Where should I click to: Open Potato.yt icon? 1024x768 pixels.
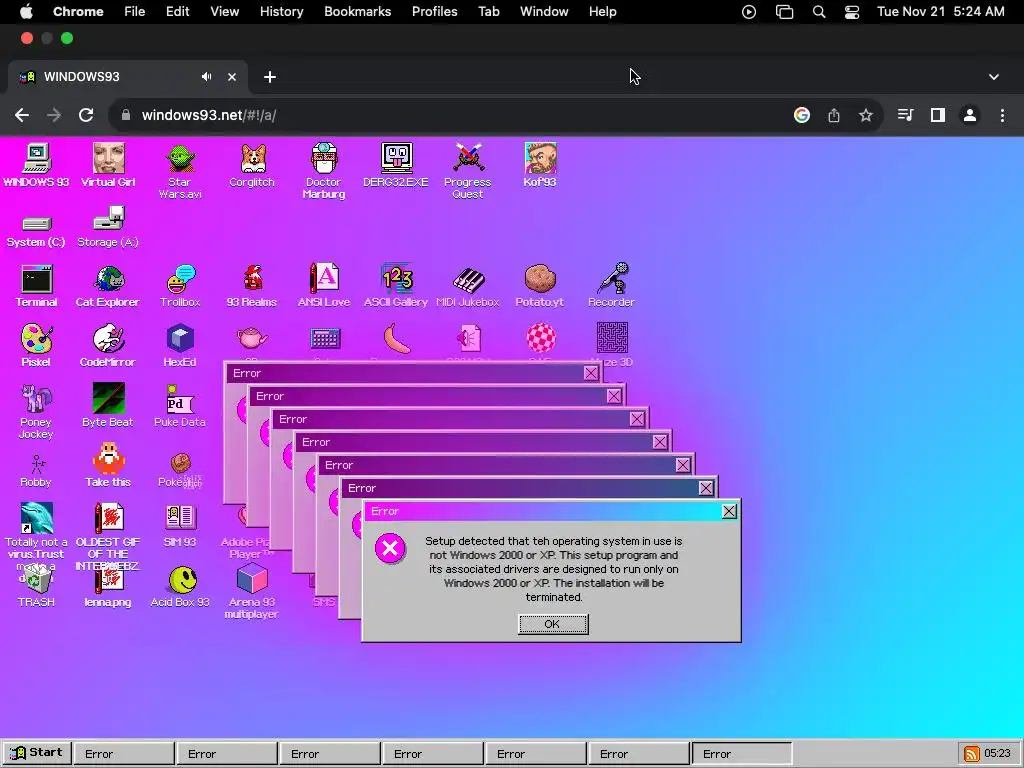pyautogui.click(x=540, y=286)
